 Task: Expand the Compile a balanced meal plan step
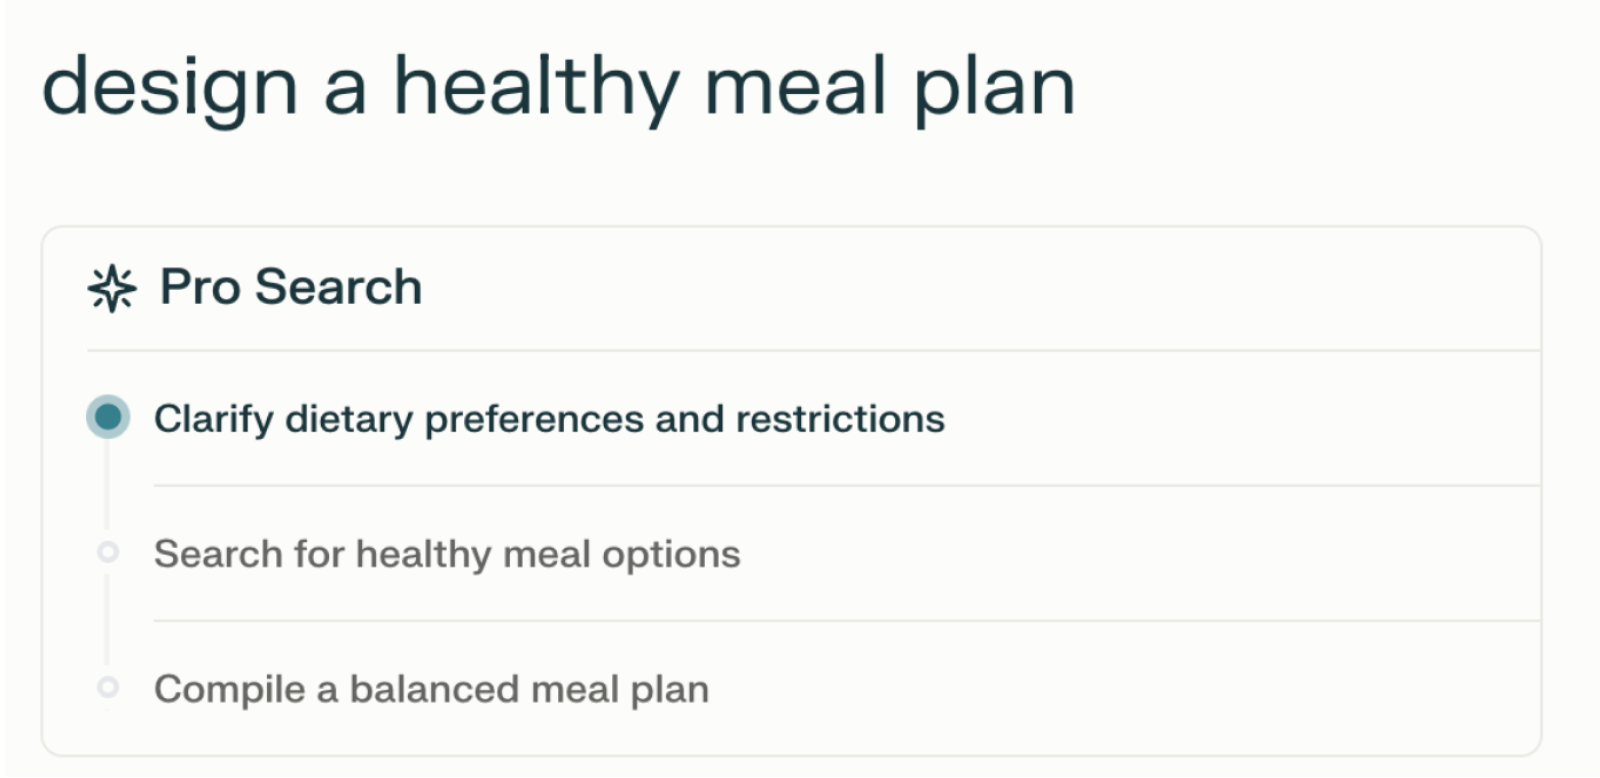(x=432, y=688)
